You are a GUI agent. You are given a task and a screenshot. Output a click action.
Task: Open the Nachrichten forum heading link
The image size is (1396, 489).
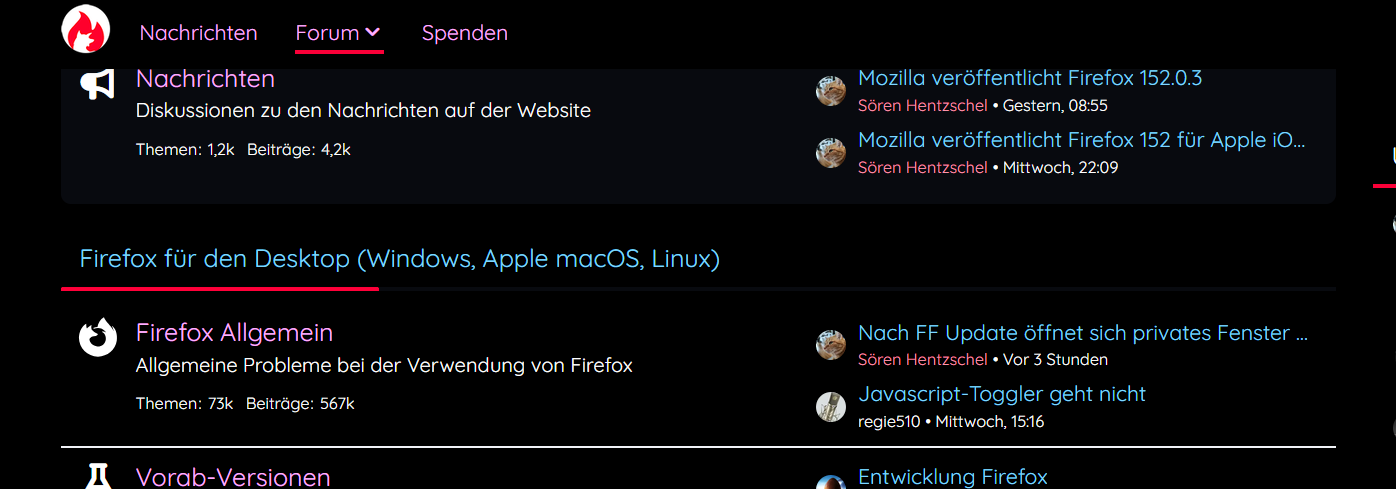tap(205, 78)
